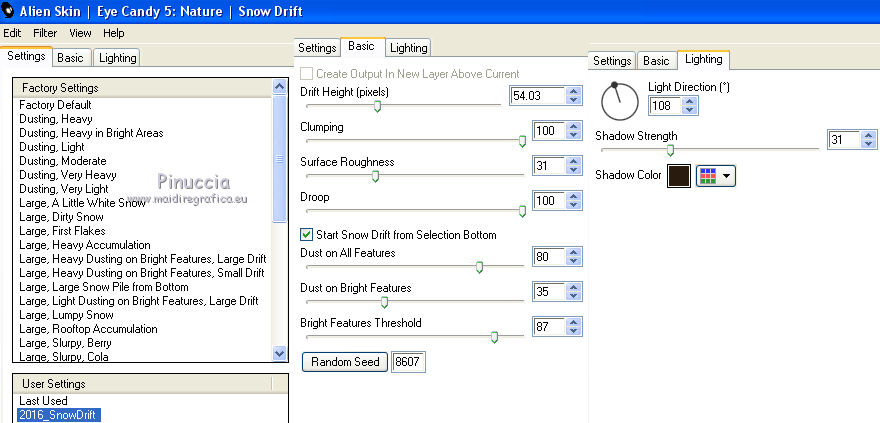Click the Alien Skin title bar icon
Viewport: 880px width, 423px height.
(x=7, y=11)
